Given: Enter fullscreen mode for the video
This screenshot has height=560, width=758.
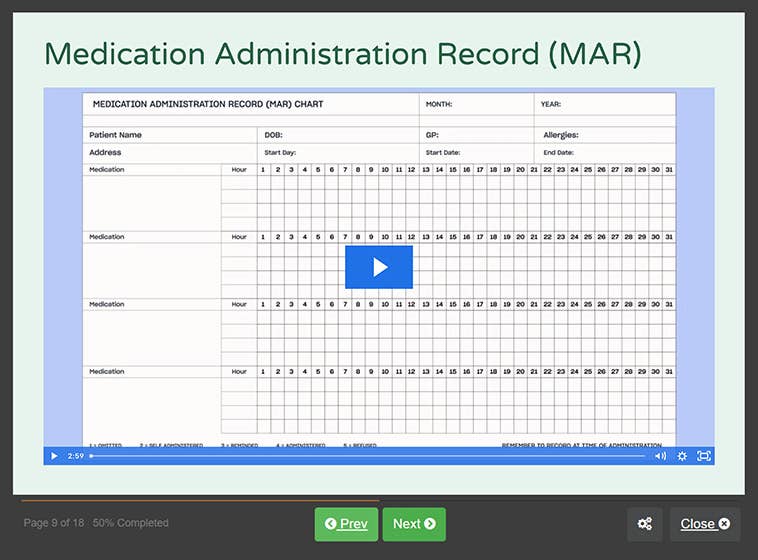Looking at the screenshot, I should tap(703, 456).
